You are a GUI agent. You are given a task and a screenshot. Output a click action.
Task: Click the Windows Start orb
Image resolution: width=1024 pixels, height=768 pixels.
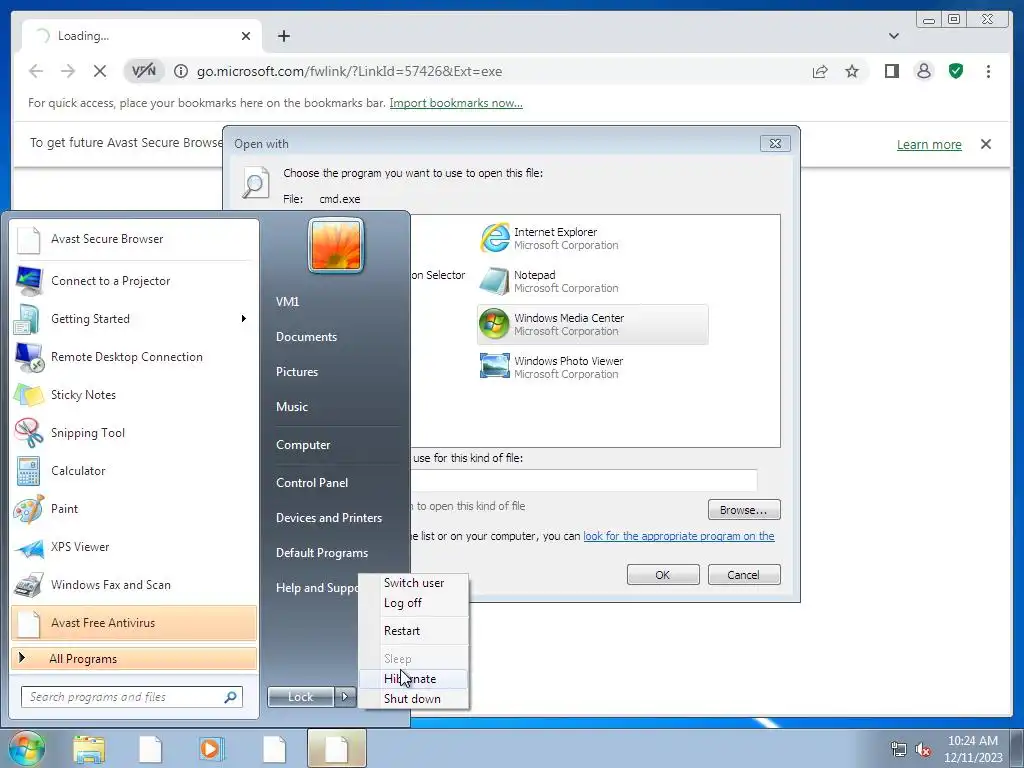pyautogui.click(x=26, y=748)
